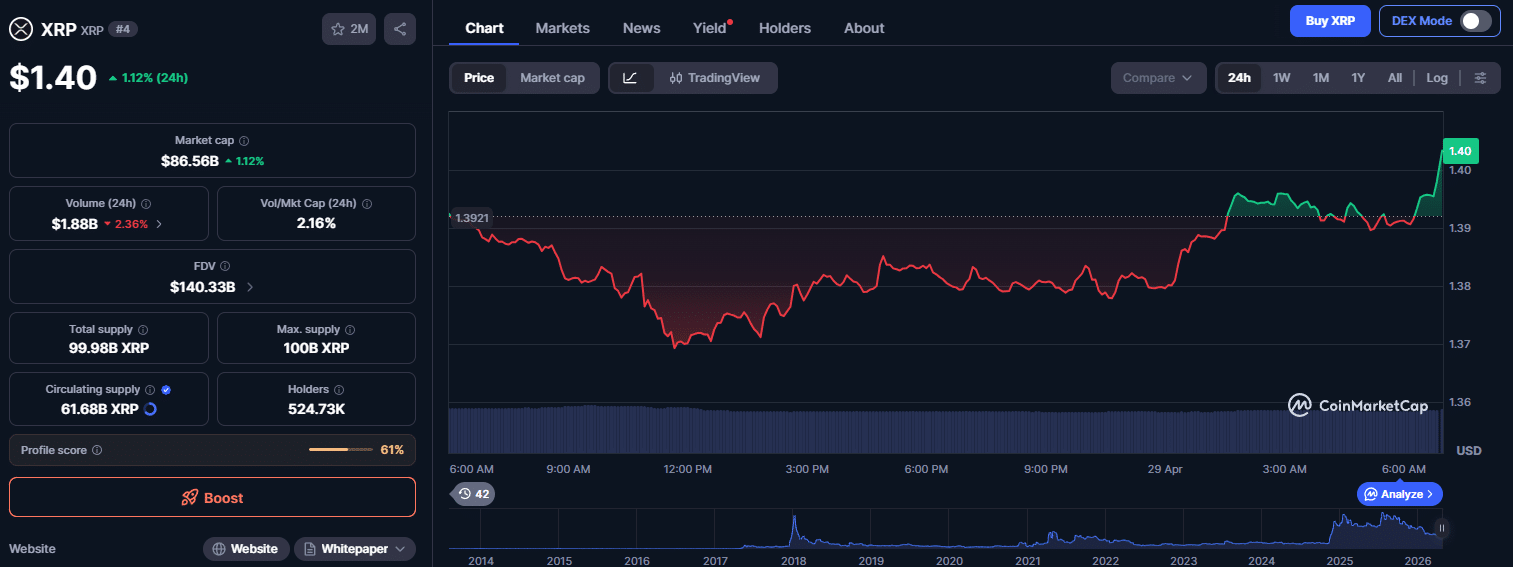
Task: Click the #4 rank badge
Action: pos(123,29)
